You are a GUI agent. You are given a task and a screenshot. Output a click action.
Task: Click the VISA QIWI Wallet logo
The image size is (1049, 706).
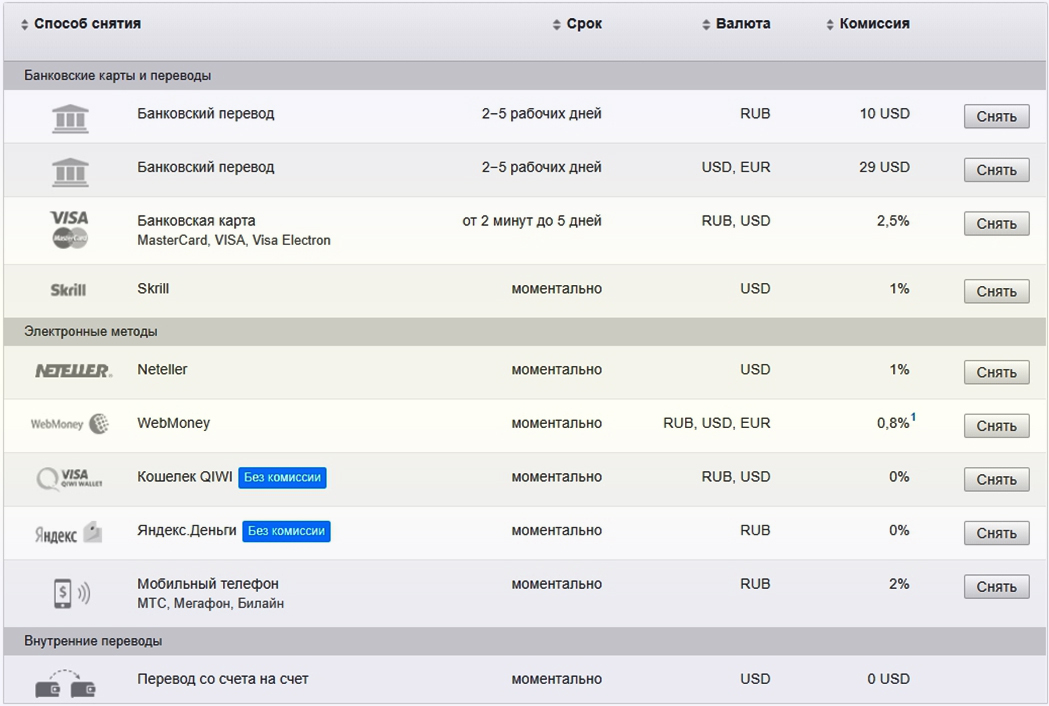point(69,479)
